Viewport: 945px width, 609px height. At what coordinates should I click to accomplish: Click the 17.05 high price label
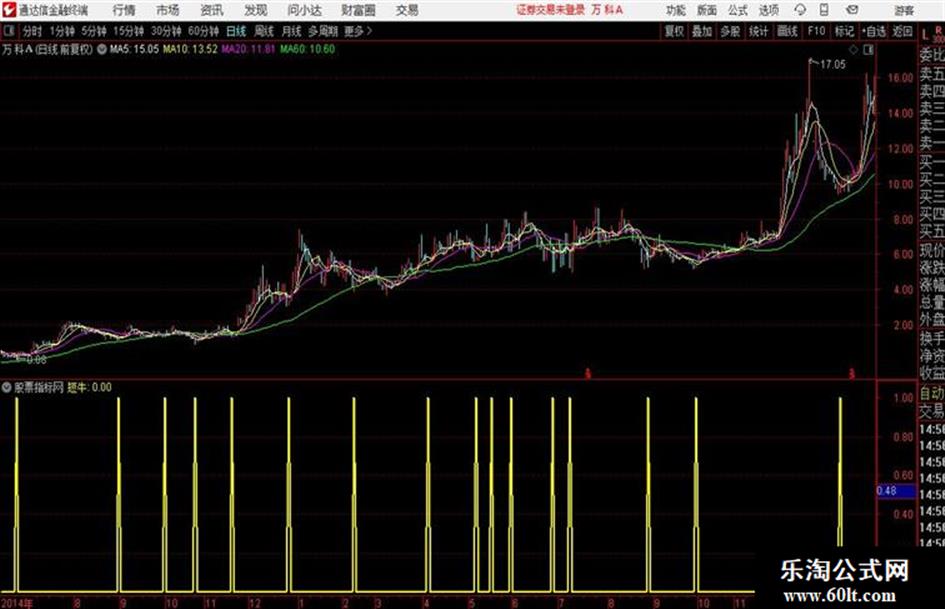pyautogui.click(x=833, y=65)
